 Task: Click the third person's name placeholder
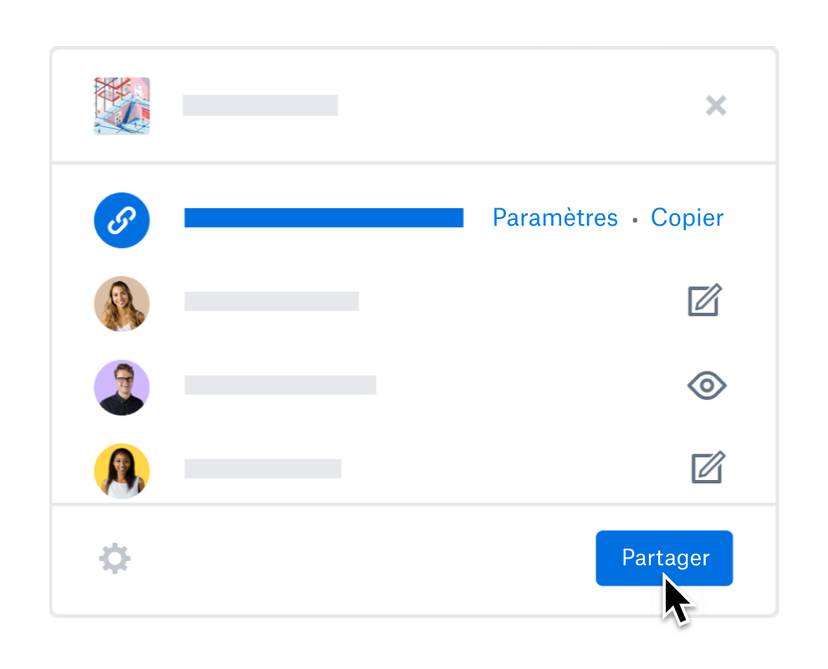[263, 468]
